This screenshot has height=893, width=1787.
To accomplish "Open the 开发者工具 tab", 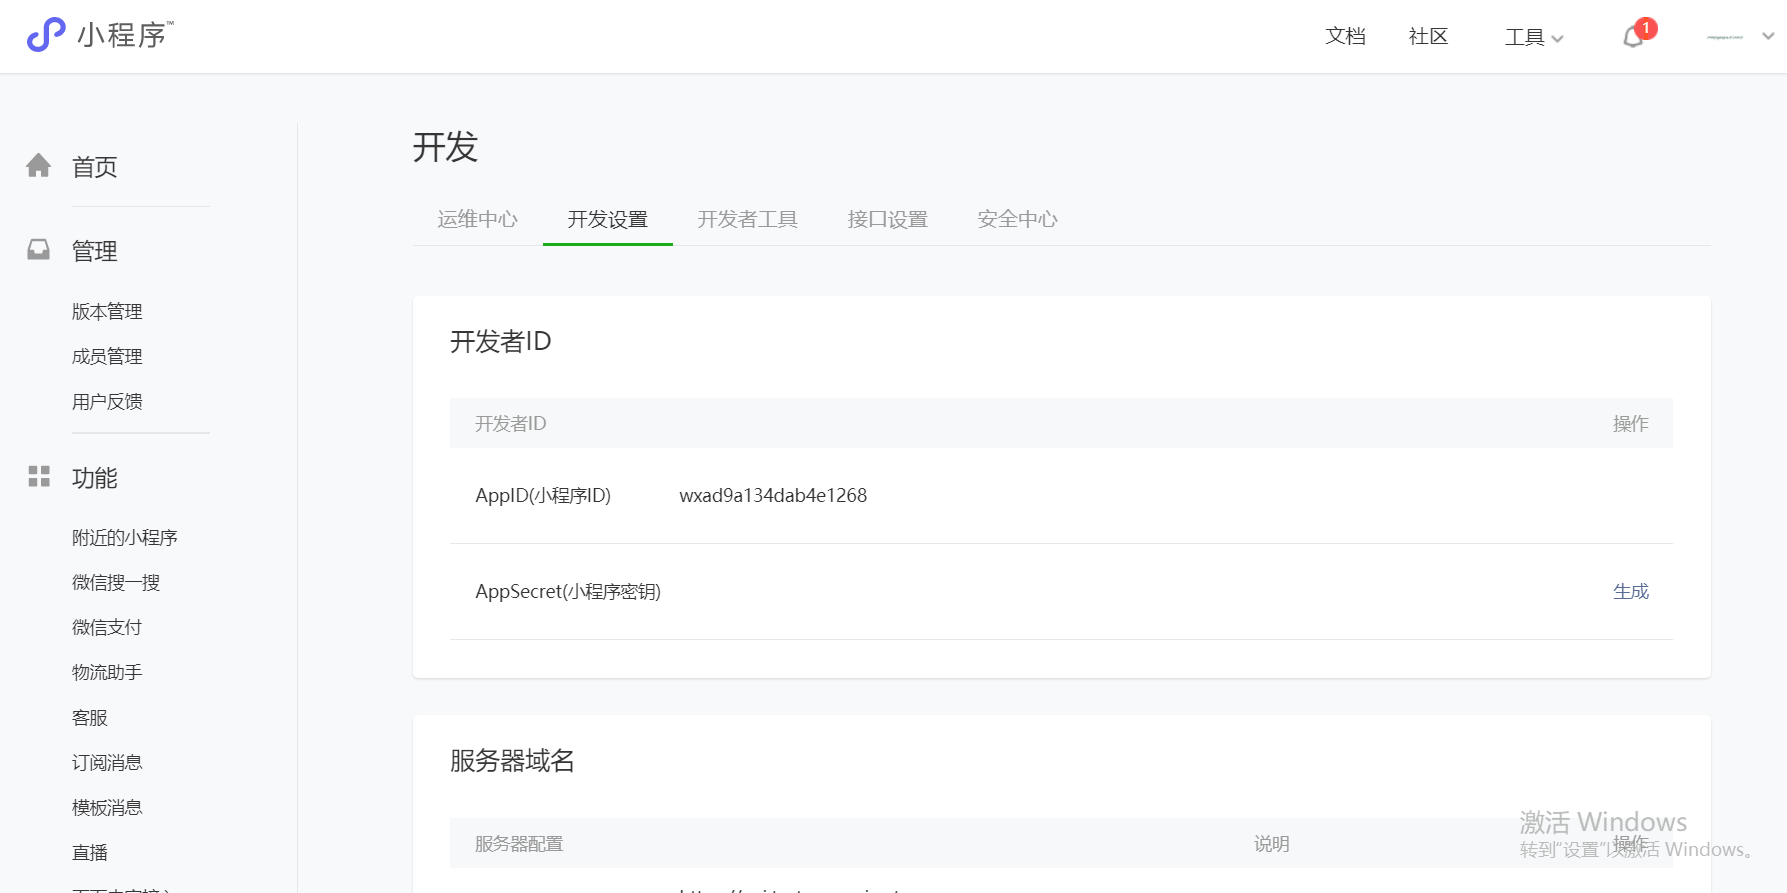I will (748, 219).
